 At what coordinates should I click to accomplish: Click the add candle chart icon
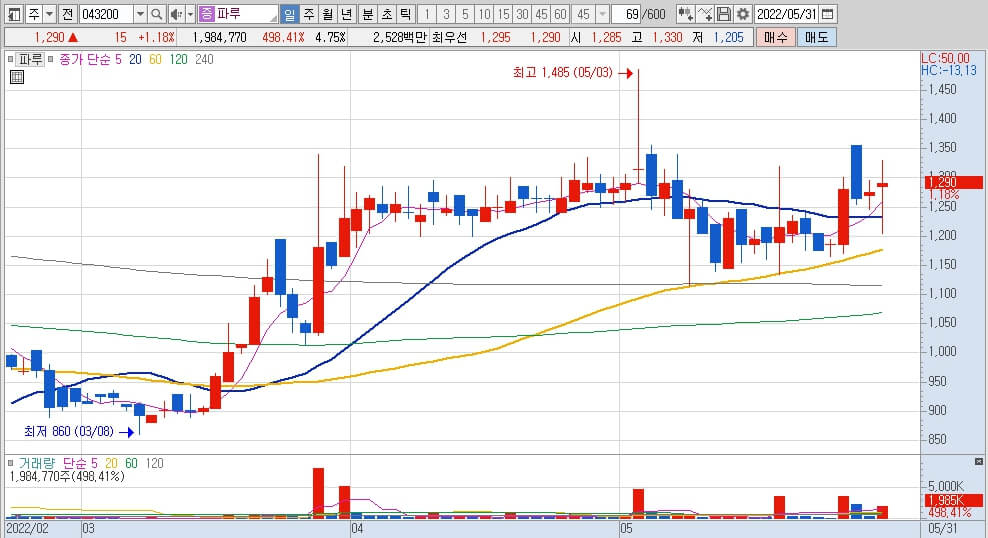(x=686, y=14)
